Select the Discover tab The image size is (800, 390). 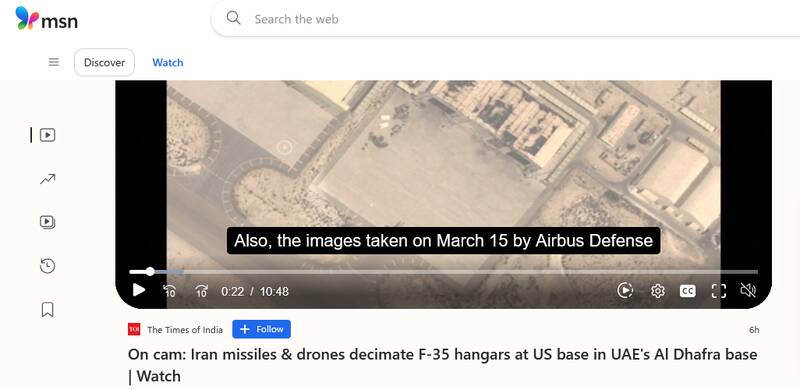point(105,62)
